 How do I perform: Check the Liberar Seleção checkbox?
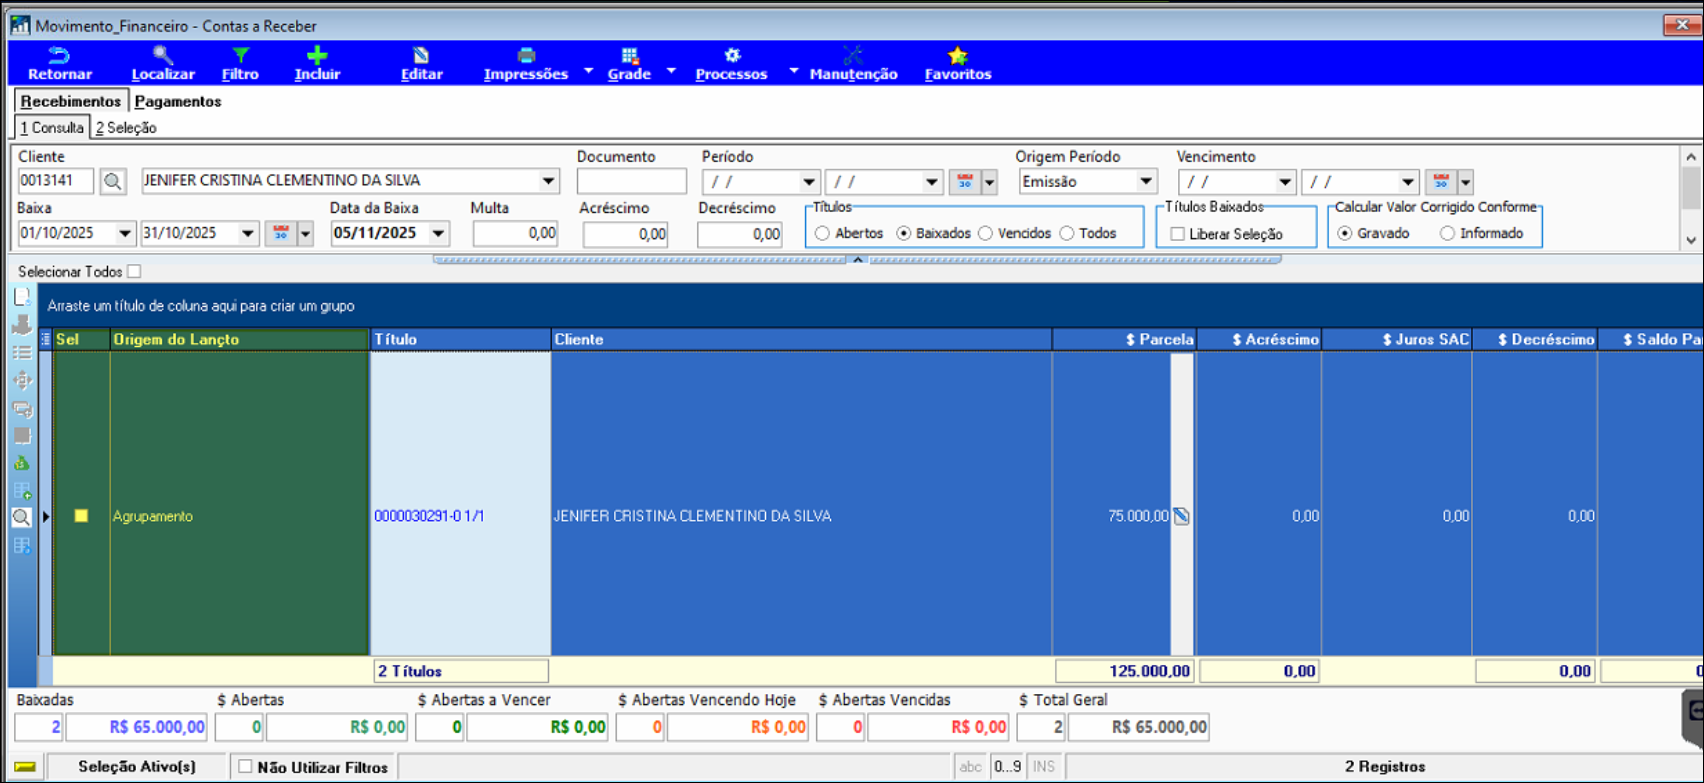click(1178, 234)
